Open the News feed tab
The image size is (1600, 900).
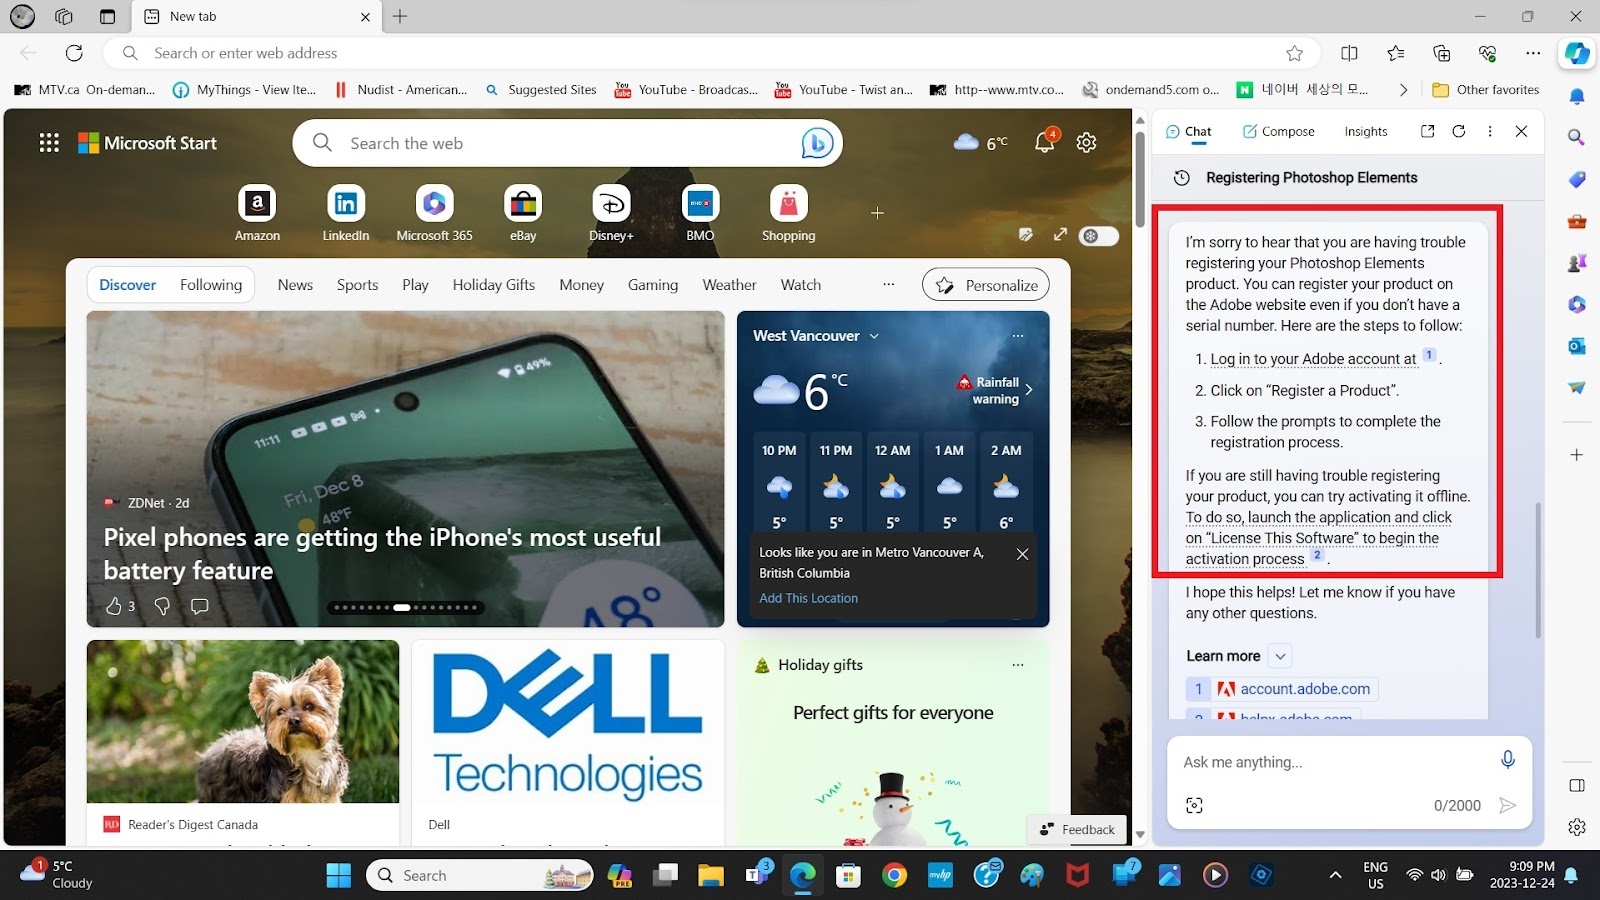295,284
